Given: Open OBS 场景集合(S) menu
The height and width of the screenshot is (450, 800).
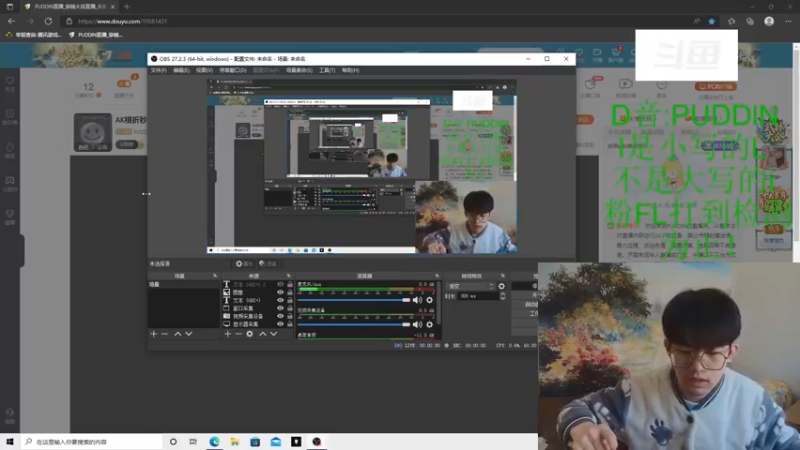Looking at the screenshot, I should [x=299, y=70].
